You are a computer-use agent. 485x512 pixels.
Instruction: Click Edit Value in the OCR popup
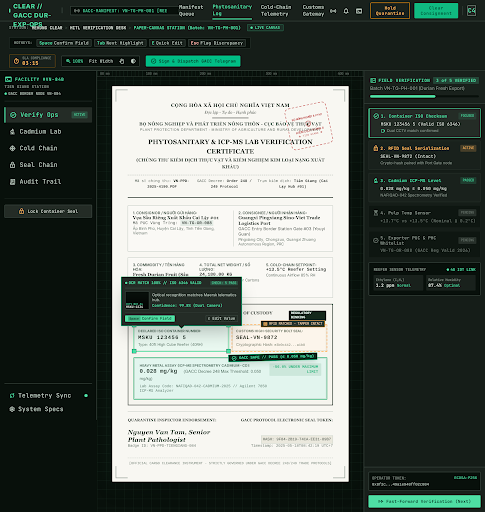[x=221, y=318]
